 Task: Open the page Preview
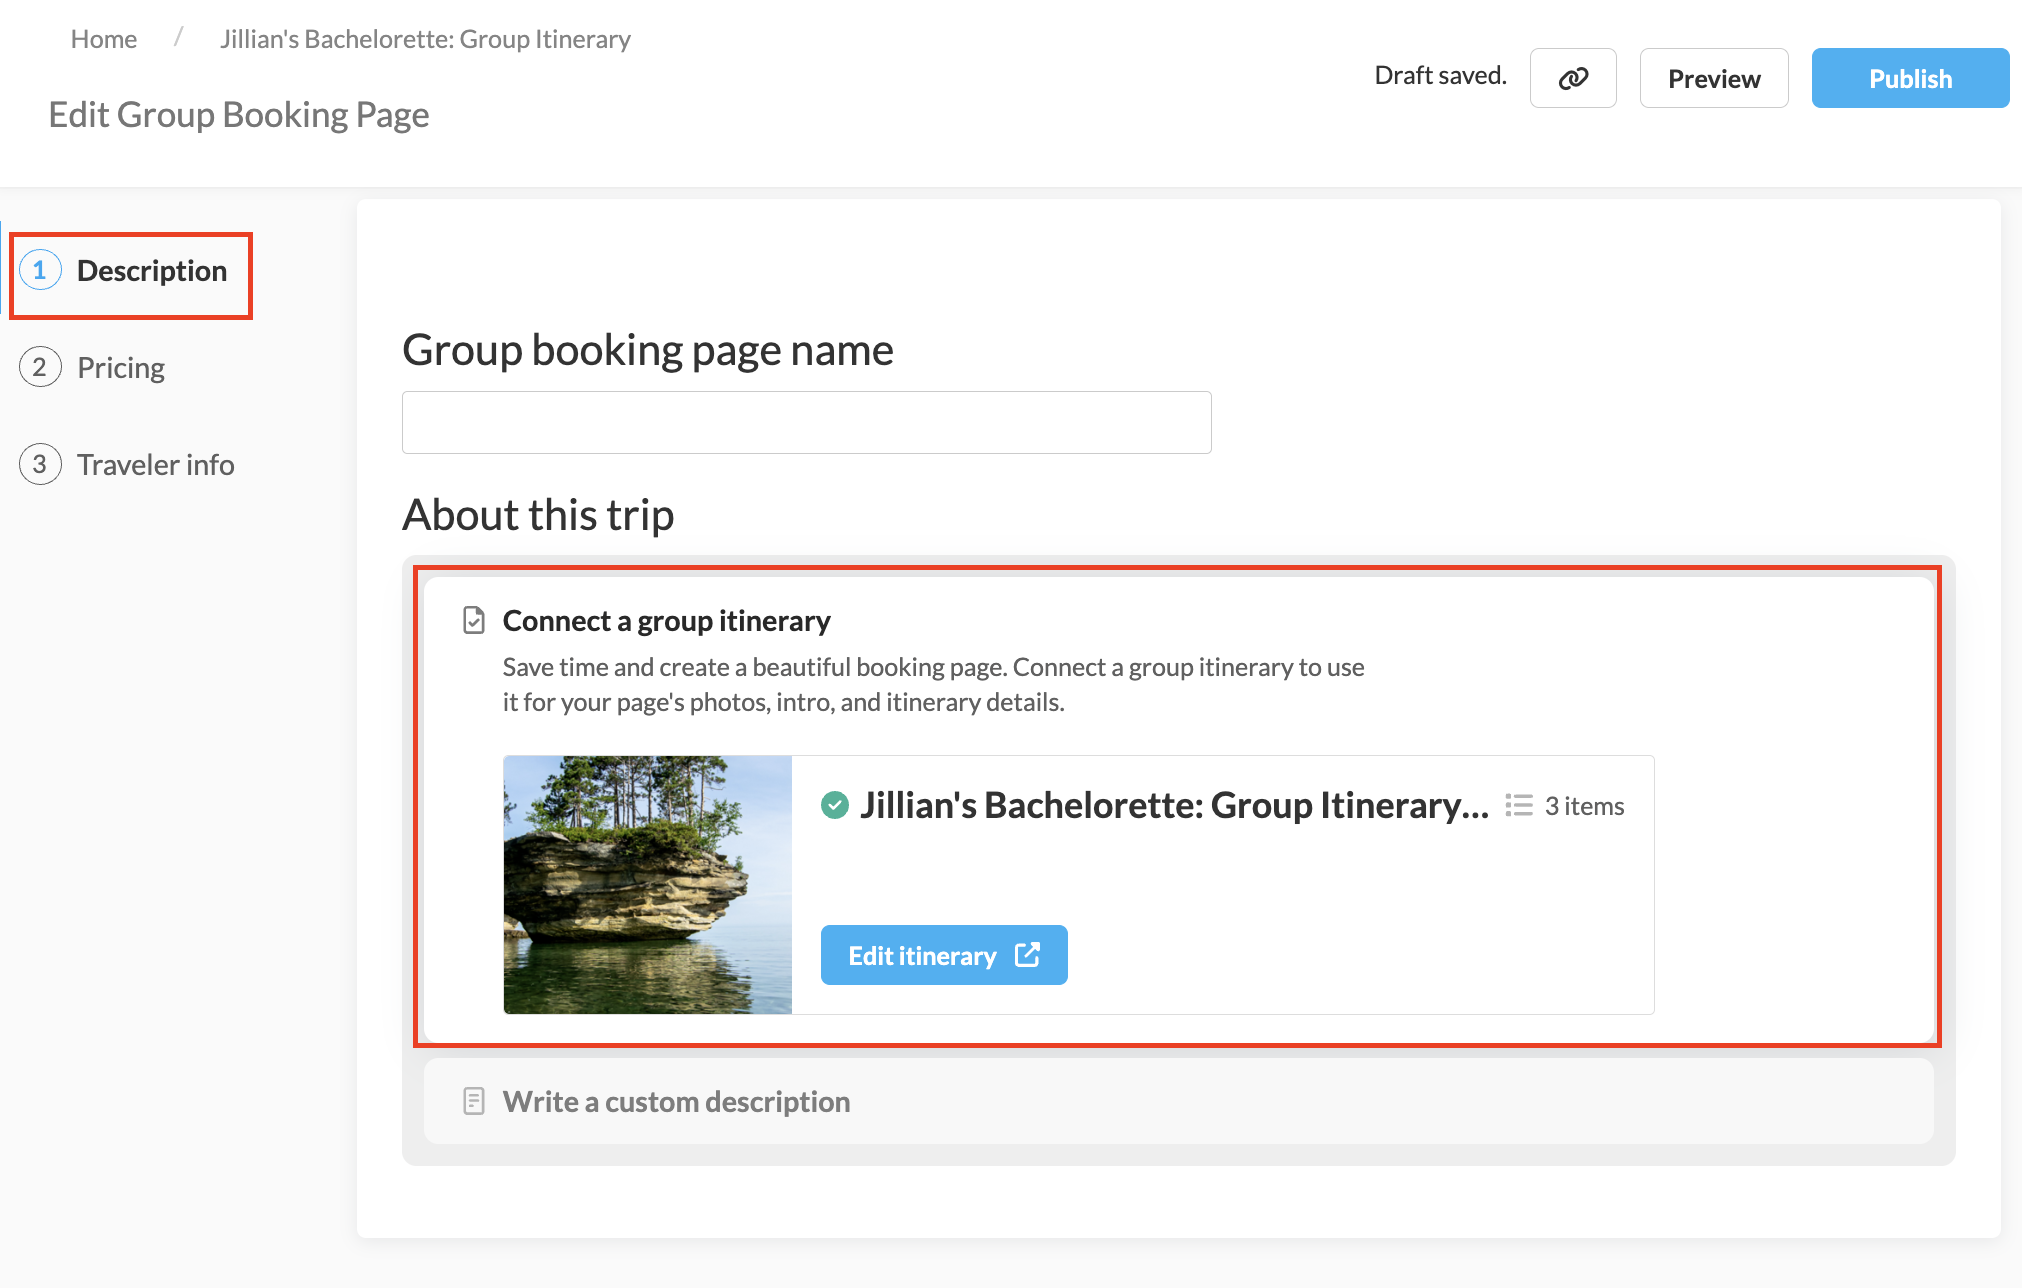pos(1714,78)
